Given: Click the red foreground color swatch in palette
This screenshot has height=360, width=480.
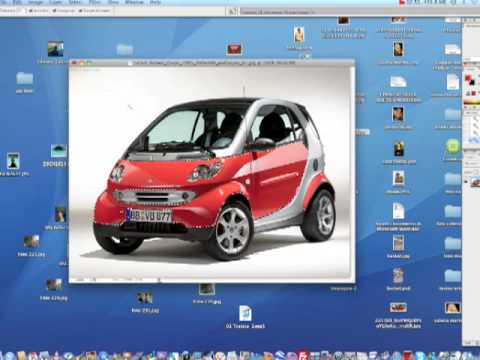Looking at the screenshot, I should (468, 79).
